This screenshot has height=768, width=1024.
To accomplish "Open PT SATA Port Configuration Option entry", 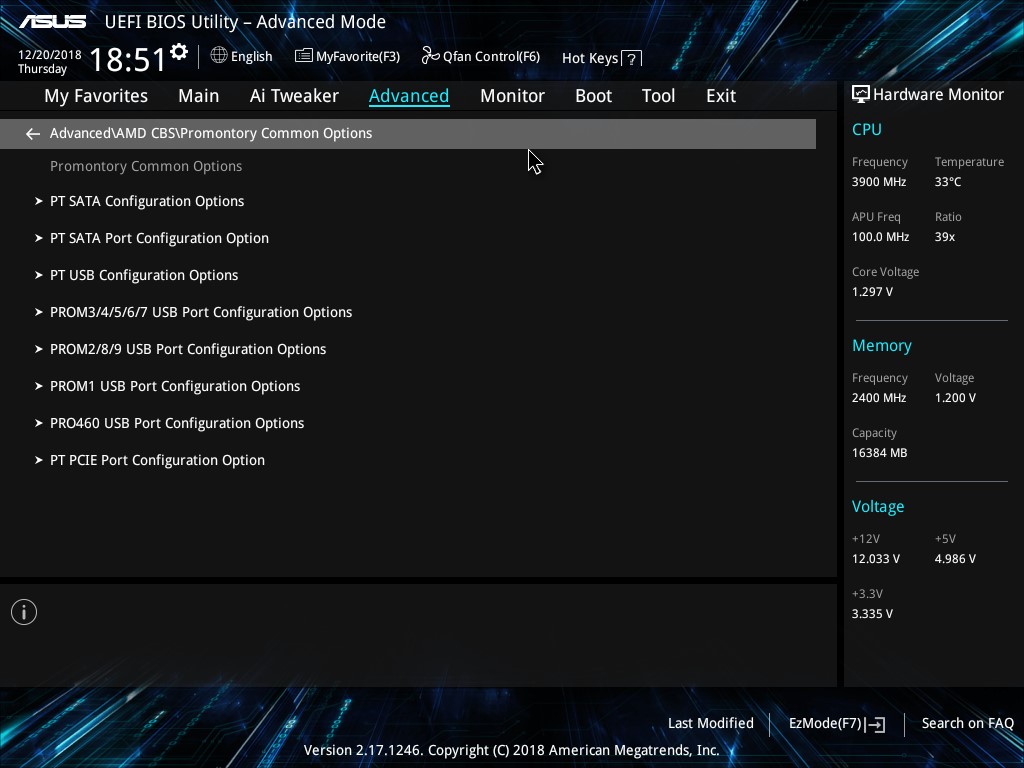I will coord(159,238).
